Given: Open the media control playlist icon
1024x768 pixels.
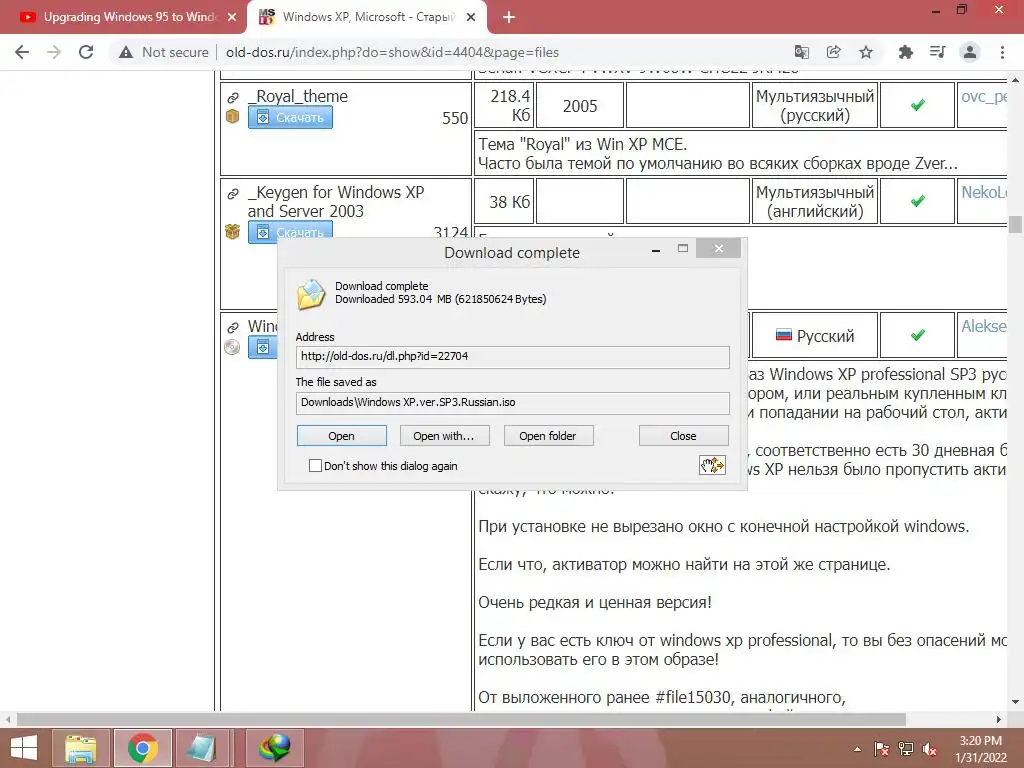Looking at the screenshot, I should [x=937, y=52].
